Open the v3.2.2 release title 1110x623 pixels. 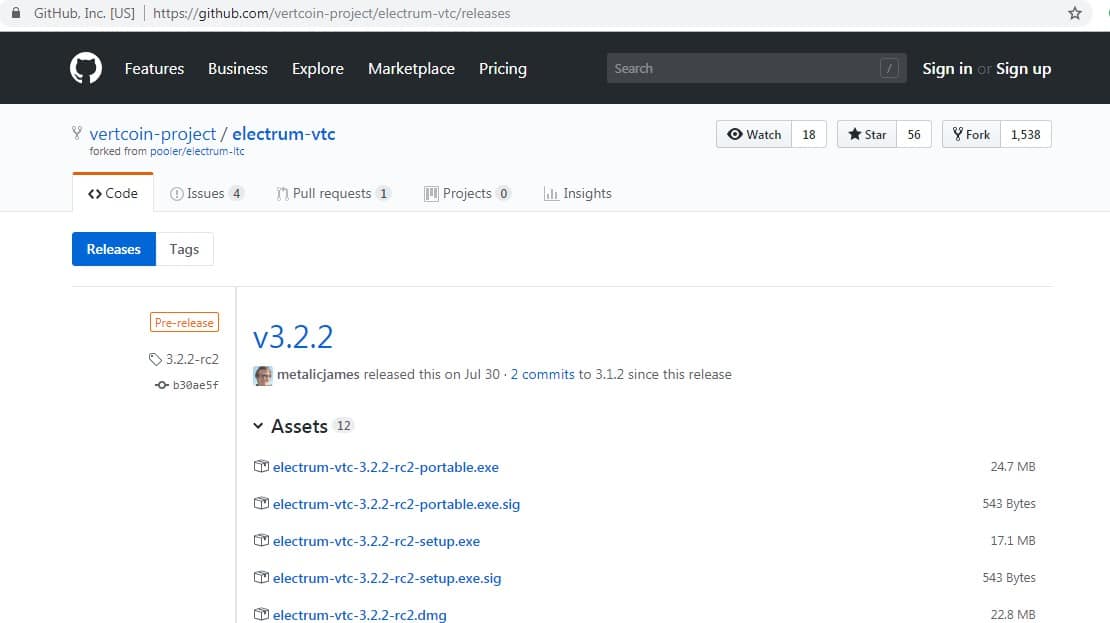pyautogui.click(x=293, y=337)
